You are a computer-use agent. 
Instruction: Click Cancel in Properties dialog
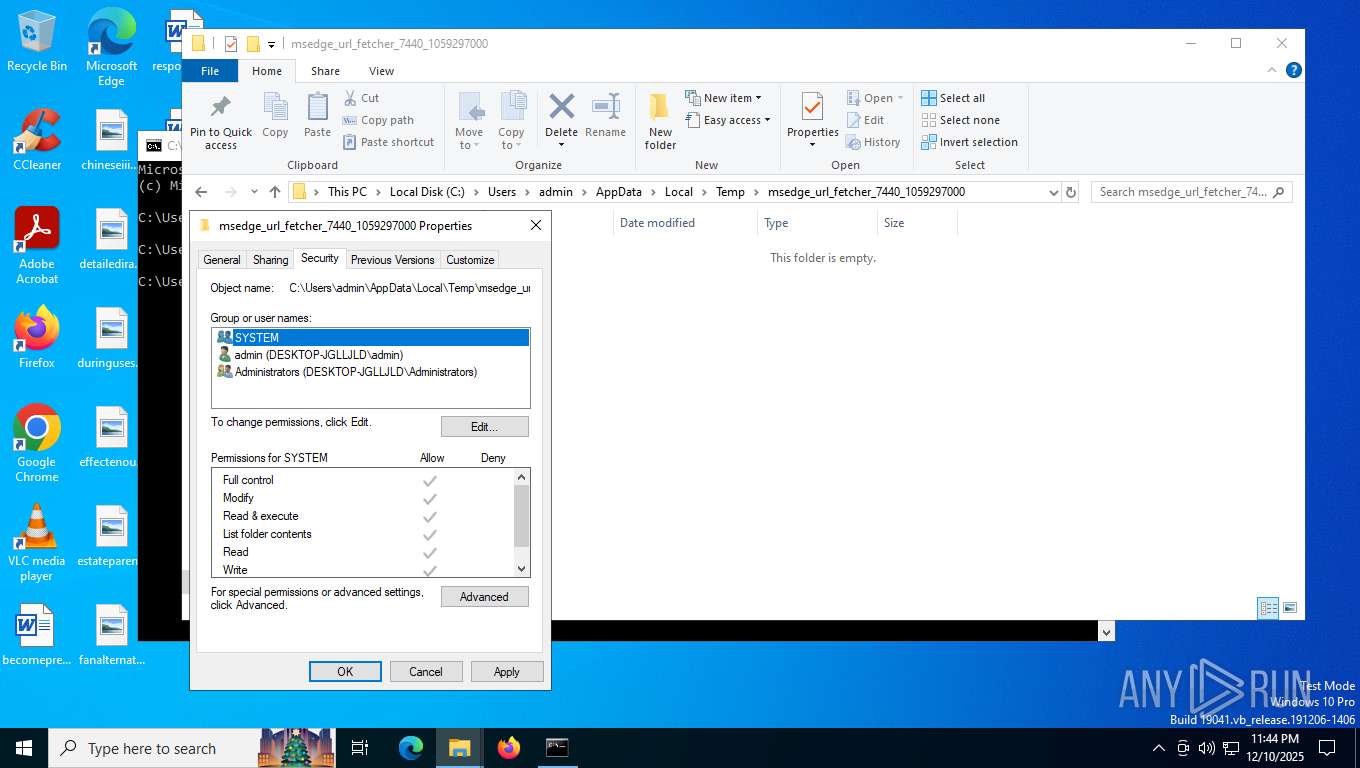[426, 672]
